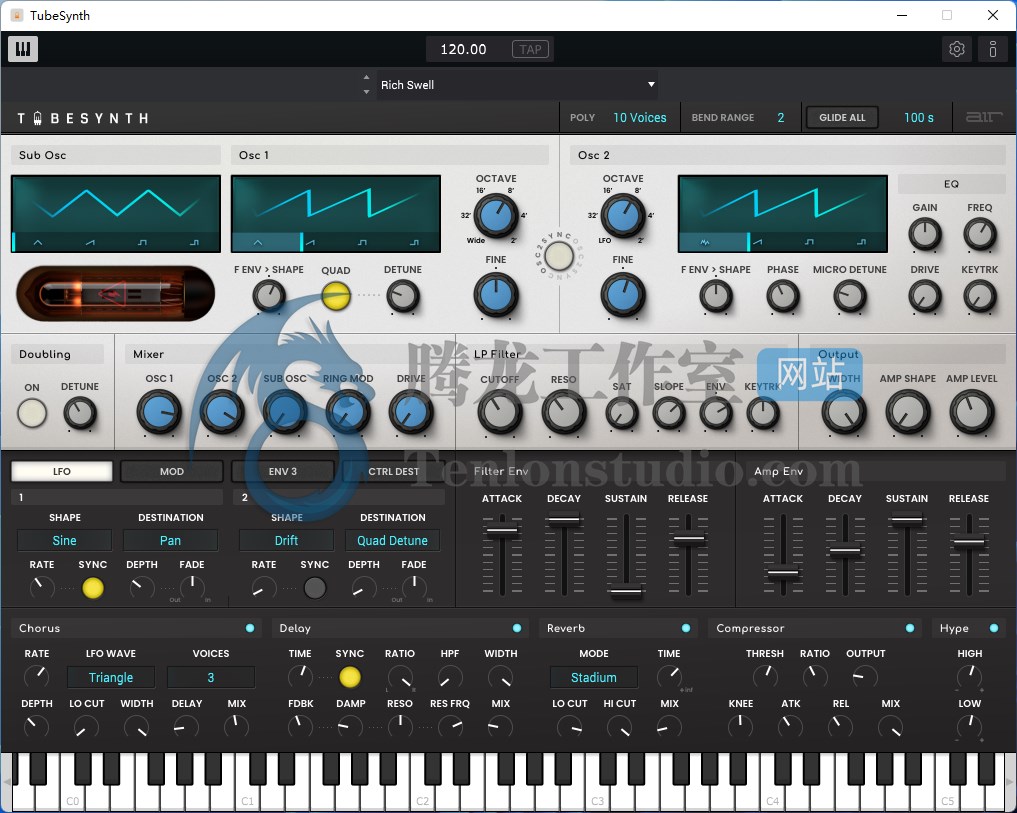
Task: Click the Delay FDBK knob
Action: 300,726
